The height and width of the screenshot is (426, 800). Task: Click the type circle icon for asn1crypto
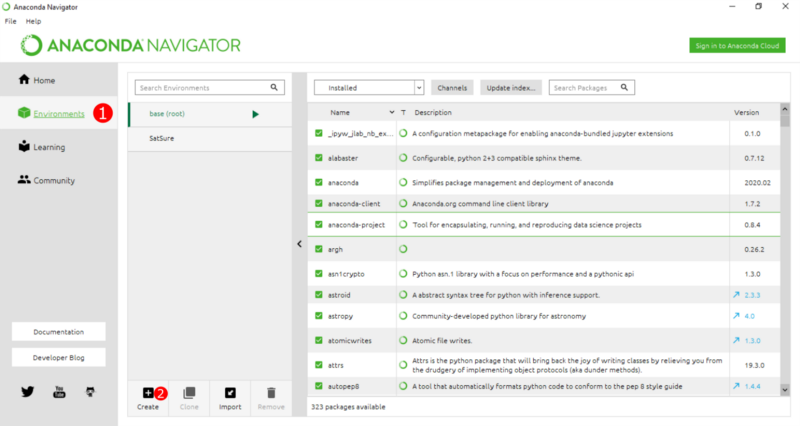tap(403, 273)
